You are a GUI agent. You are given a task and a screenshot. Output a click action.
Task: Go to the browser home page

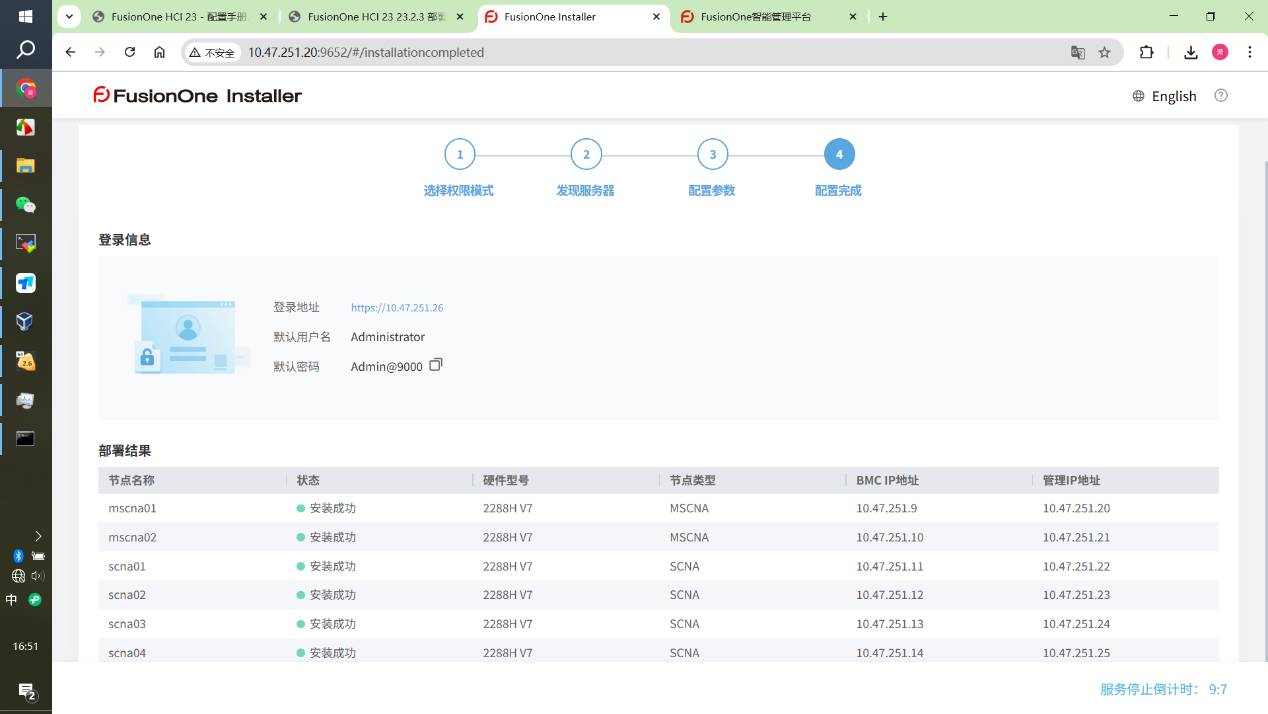tap(159, 52)
